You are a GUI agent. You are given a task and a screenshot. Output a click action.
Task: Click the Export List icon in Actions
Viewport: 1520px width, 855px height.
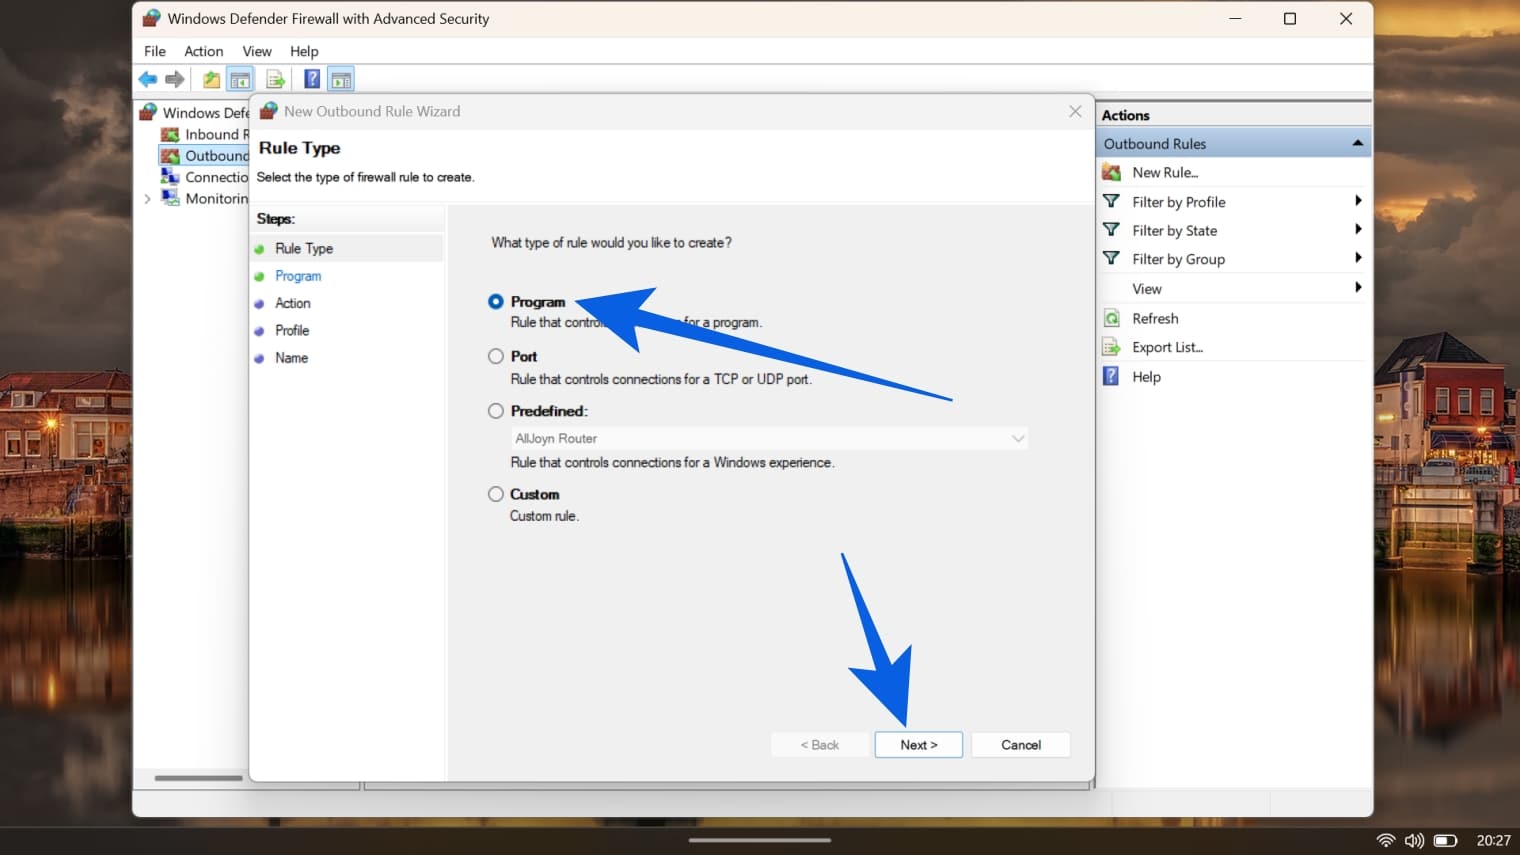[1111, 347]
